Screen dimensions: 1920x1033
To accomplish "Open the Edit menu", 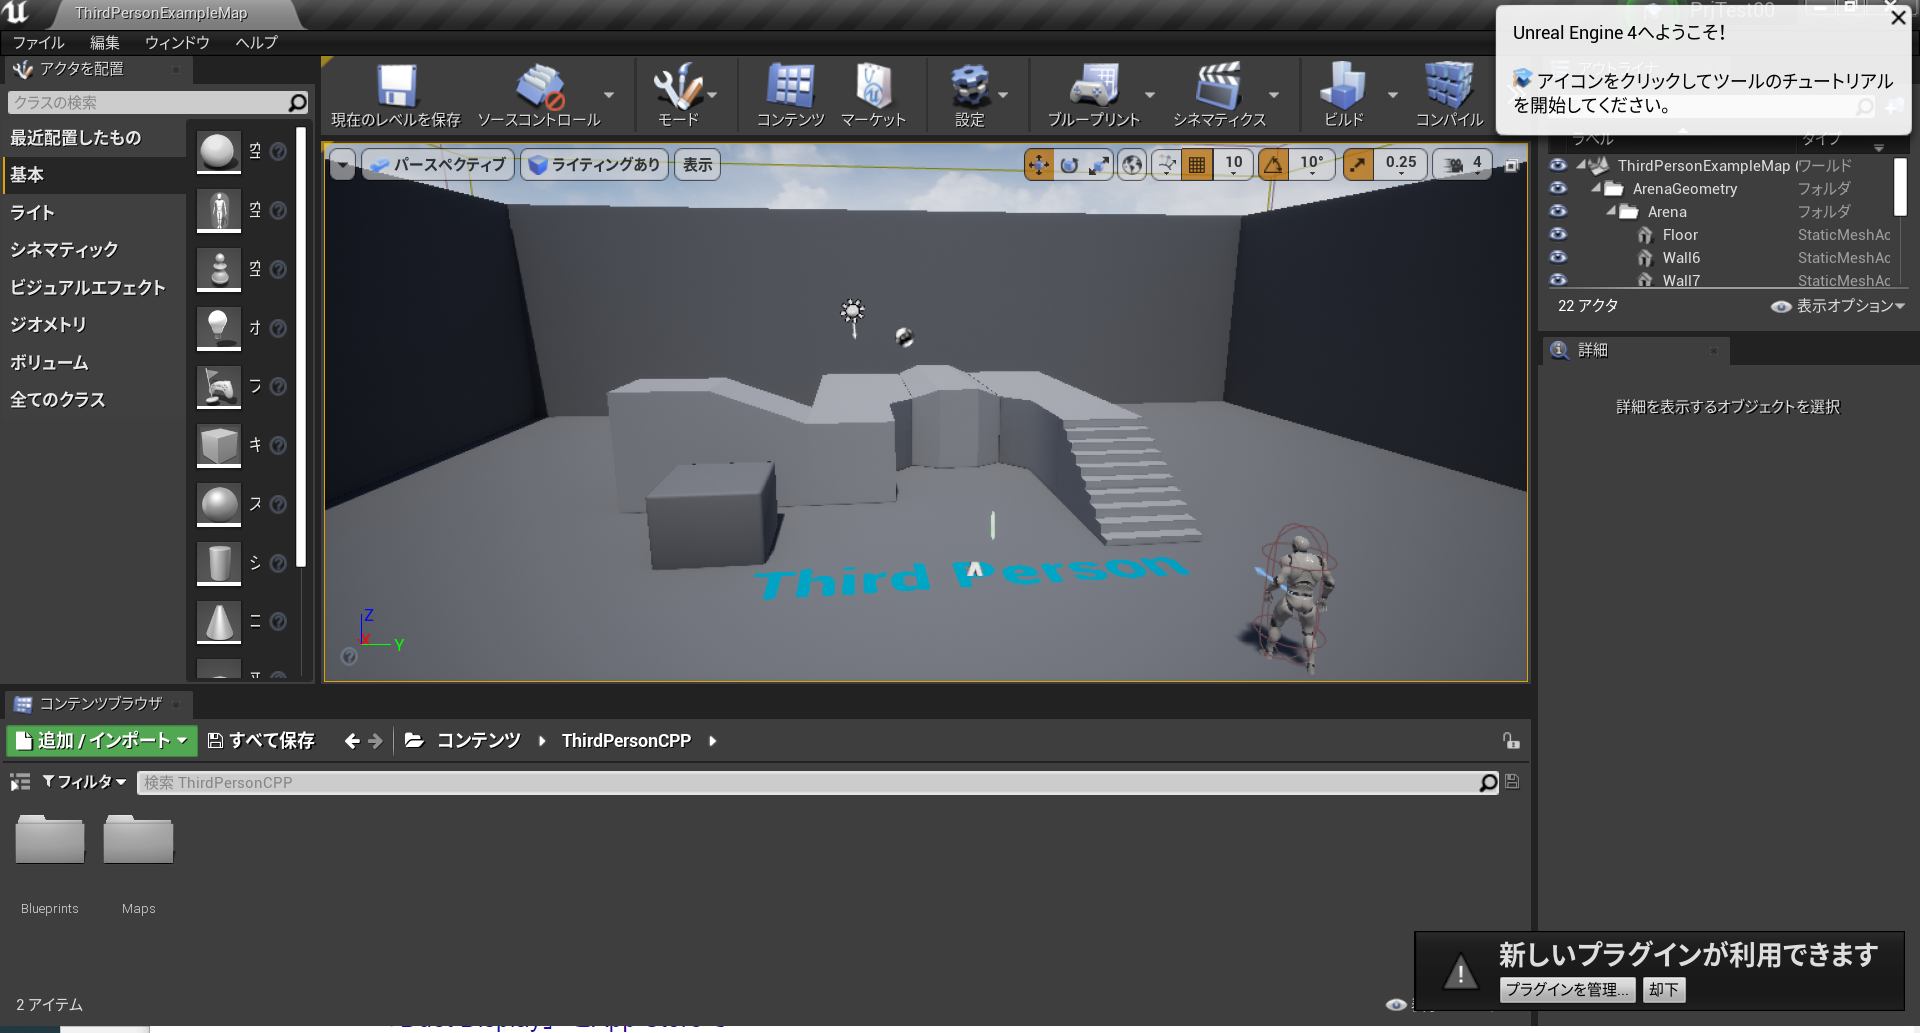I will 105,43.
